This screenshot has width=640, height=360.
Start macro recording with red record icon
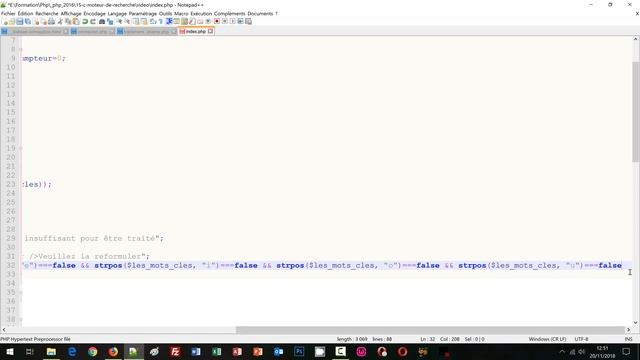[x=217, y=22]
